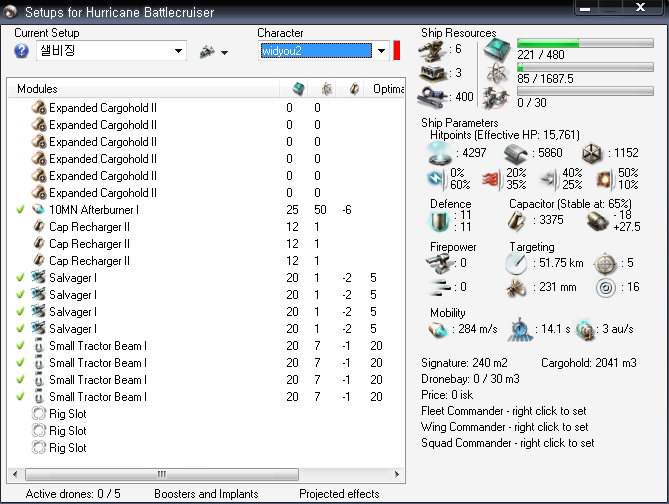The height and width of the screenshot is (504, 669).
Task: Open the ship icon dropdown arrow
Action: pyautogui.click(x=224, y=52)
